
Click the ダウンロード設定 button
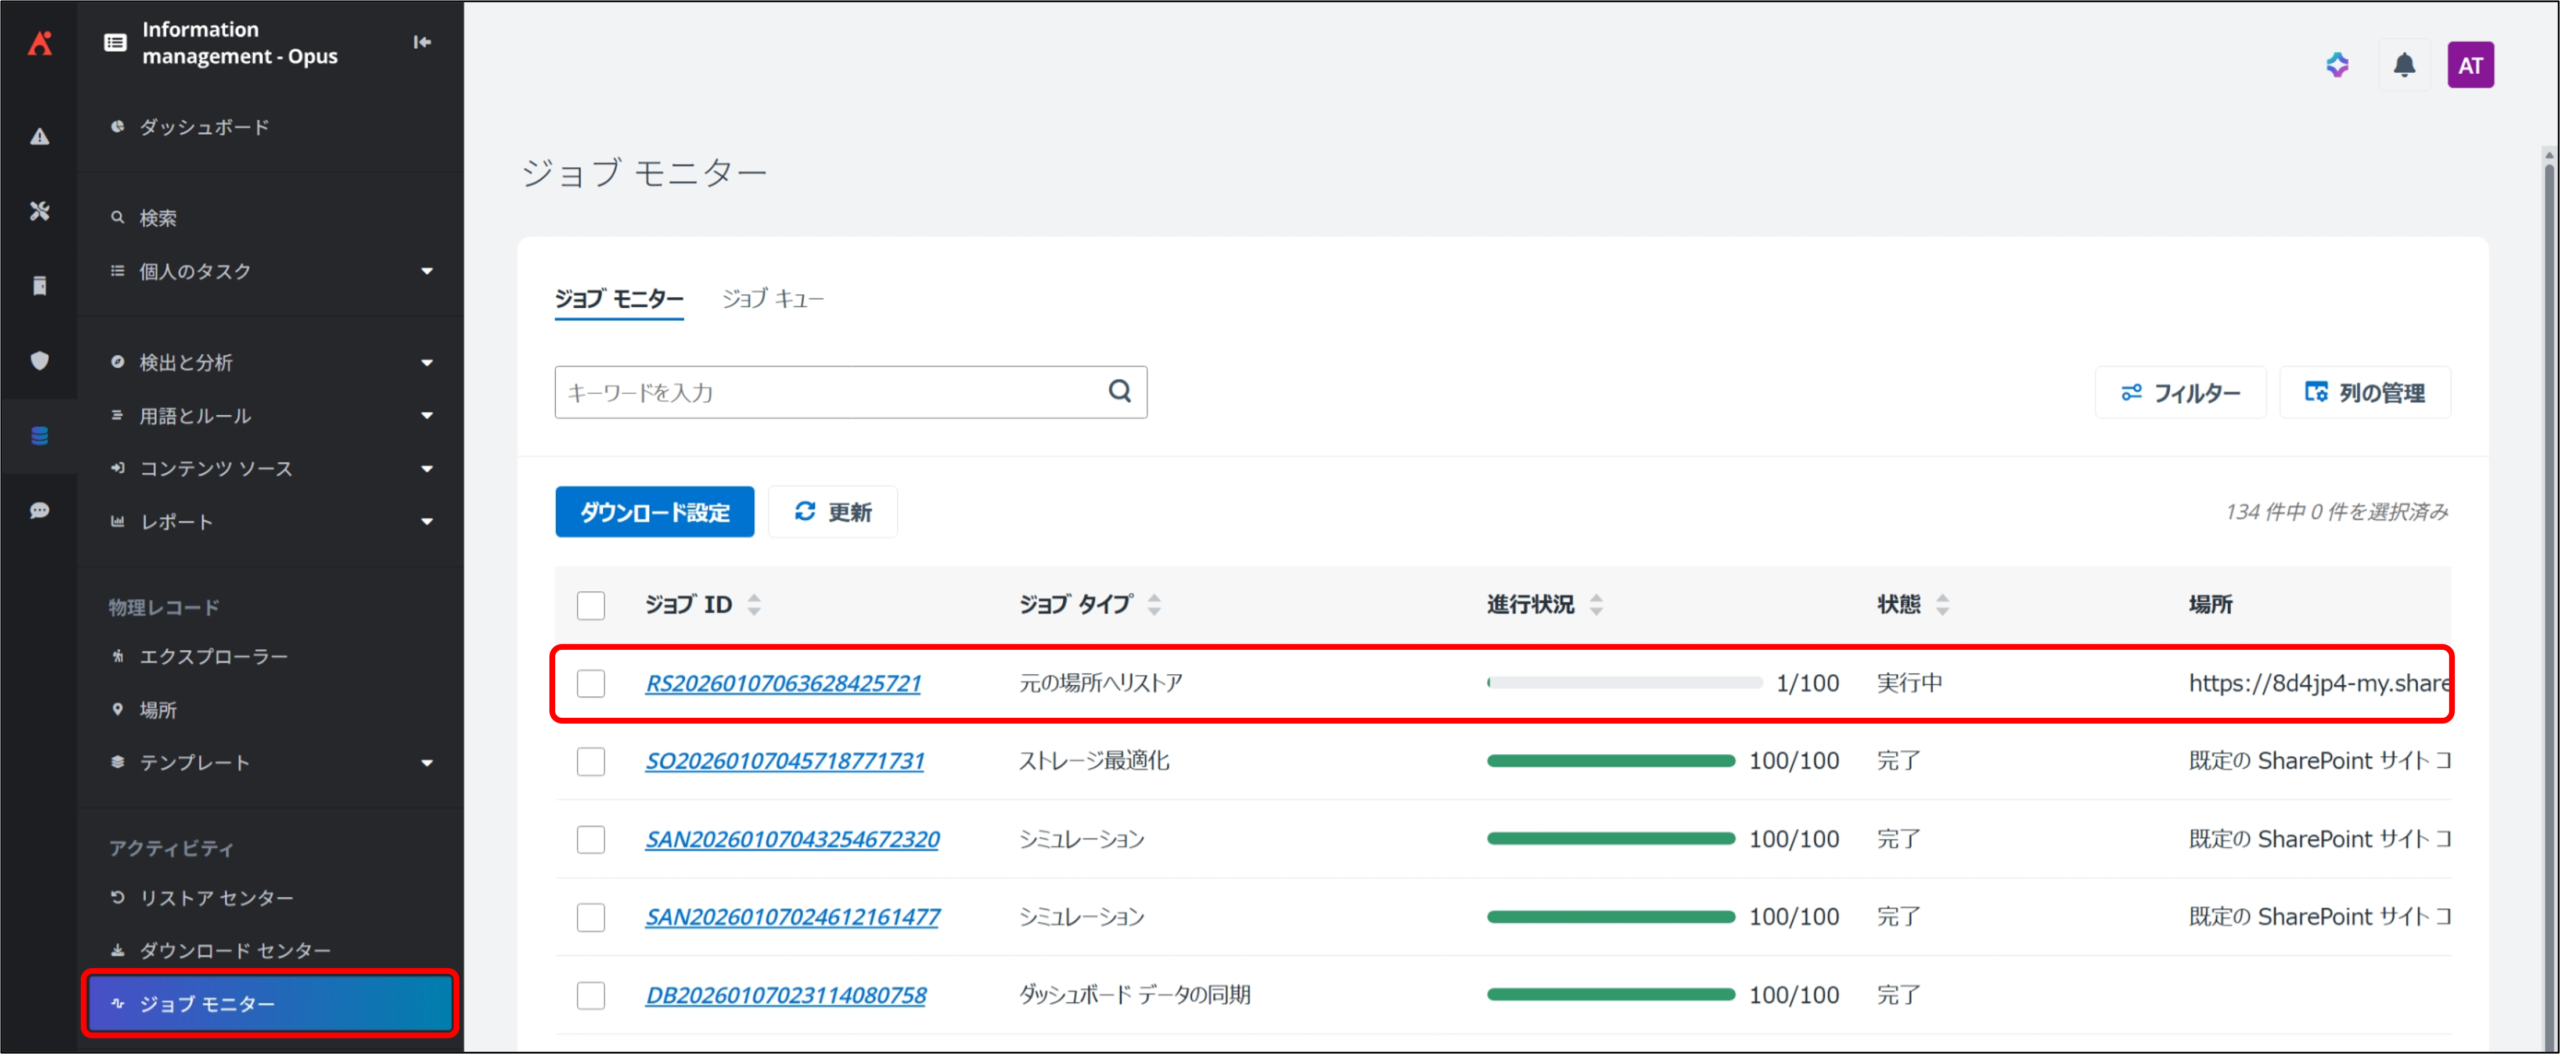655,513
